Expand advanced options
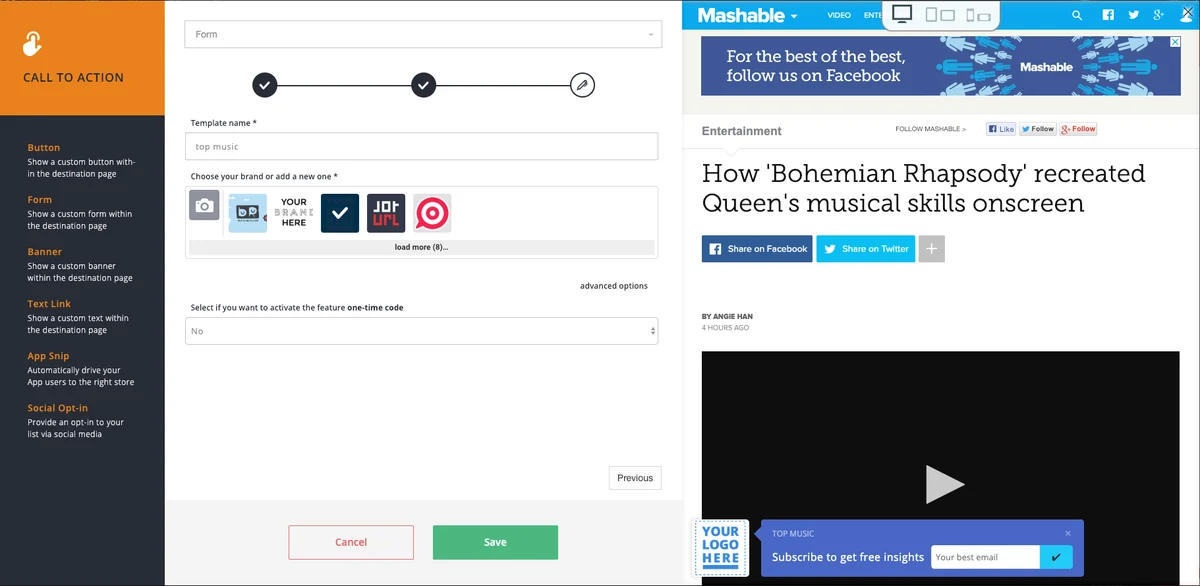This screenshot has width=1200, height=586. (x=614, y=286)
